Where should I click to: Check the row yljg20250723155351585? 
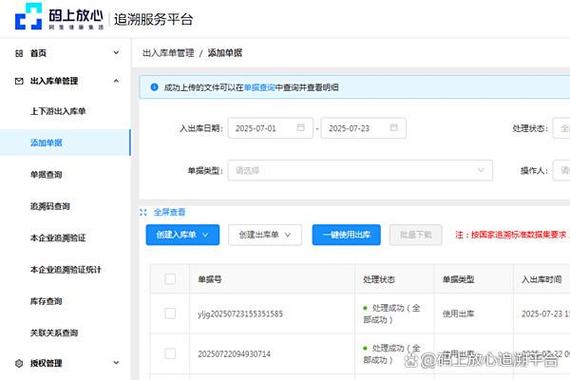pyautogui.click(x=170, y=313)
